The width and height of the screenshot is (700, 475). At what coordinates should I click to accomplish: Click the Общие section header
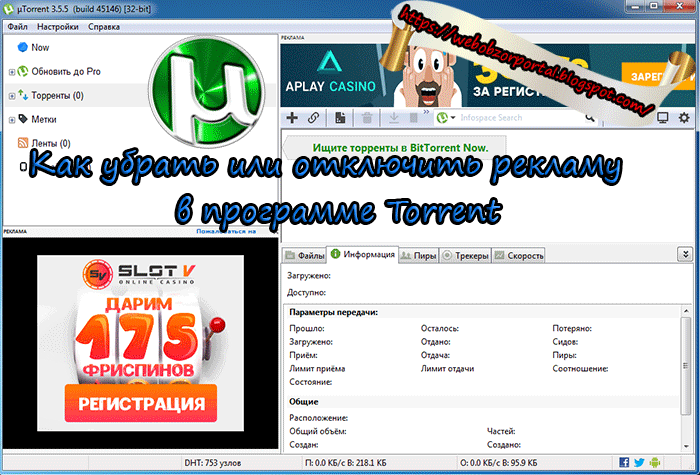coord(304,401)
